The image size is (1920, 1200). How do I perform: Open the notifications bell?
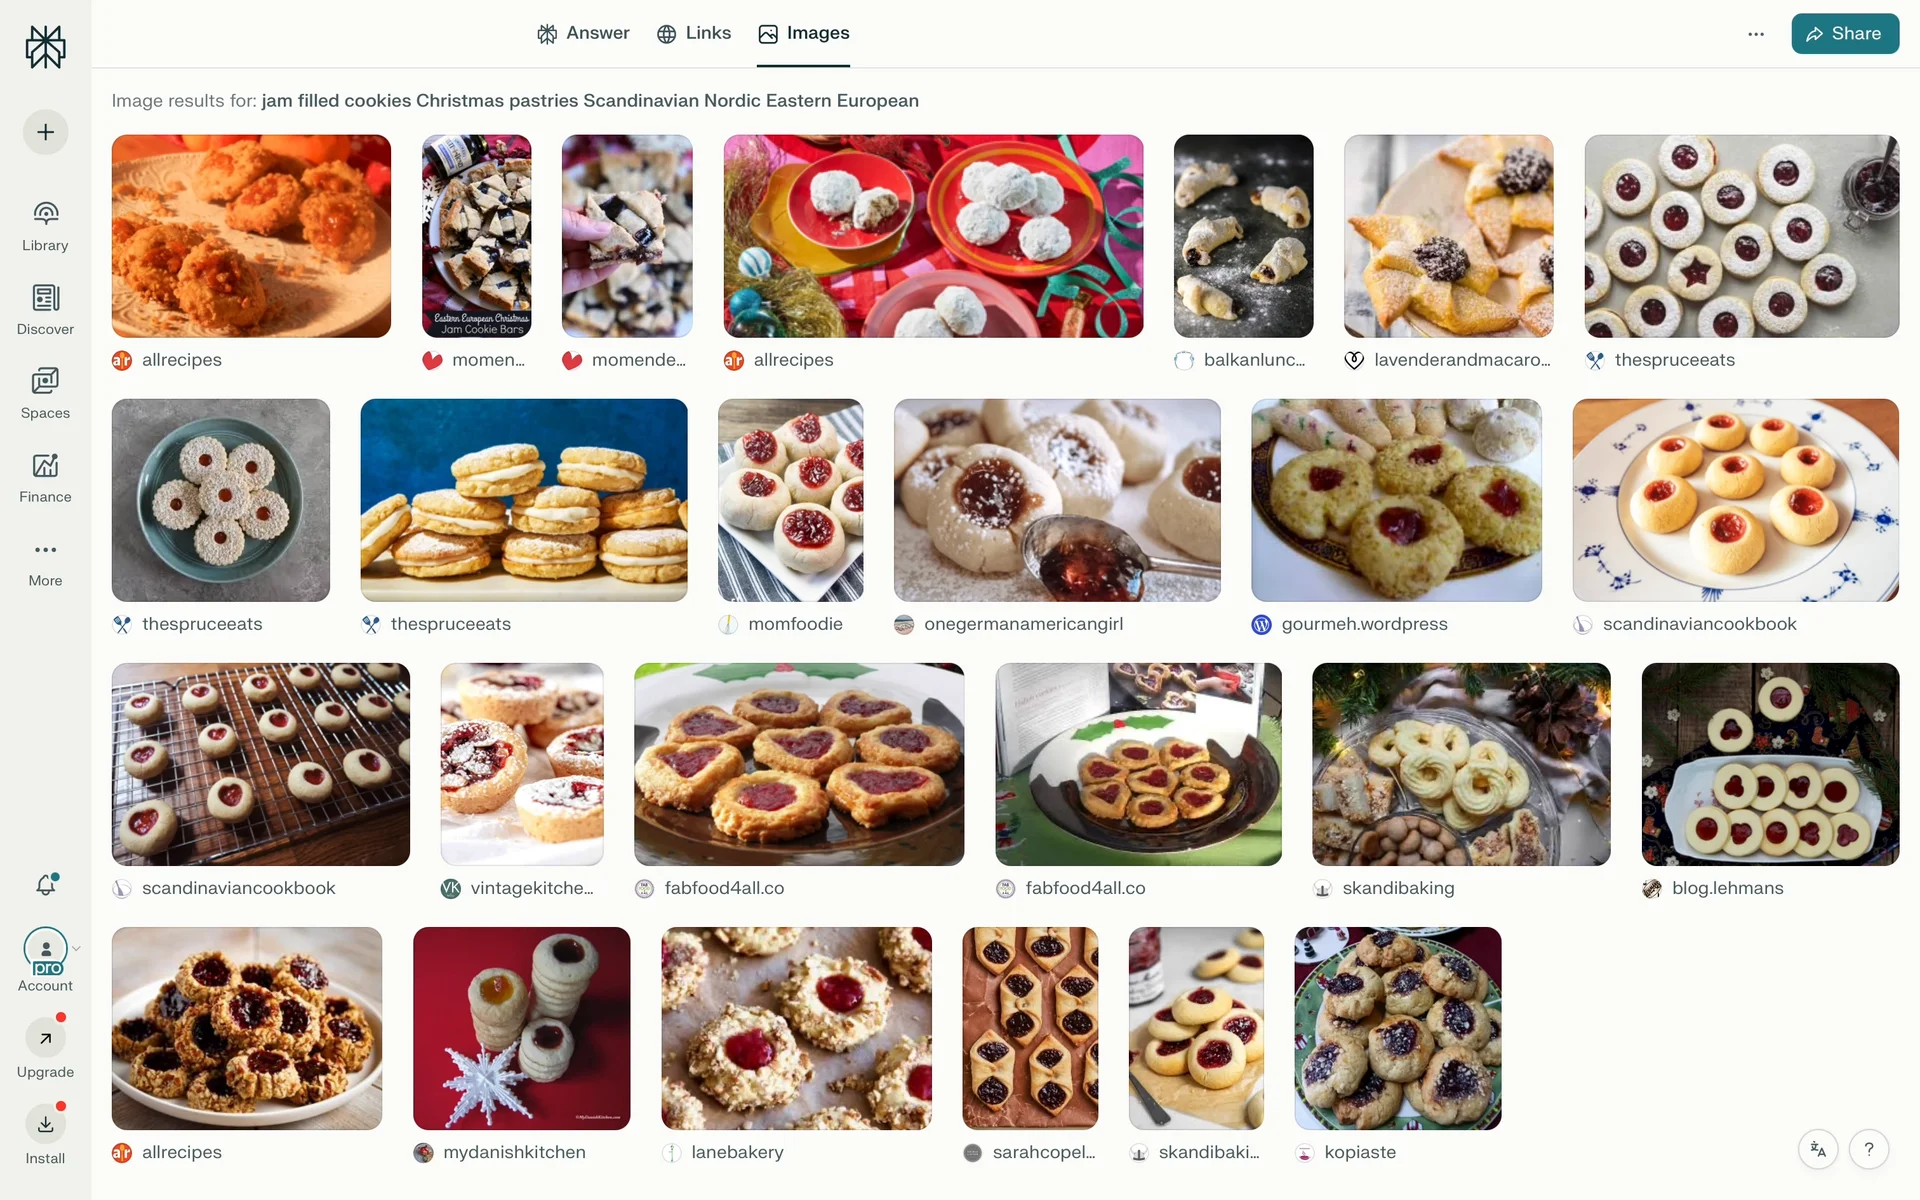click(46, 884)
